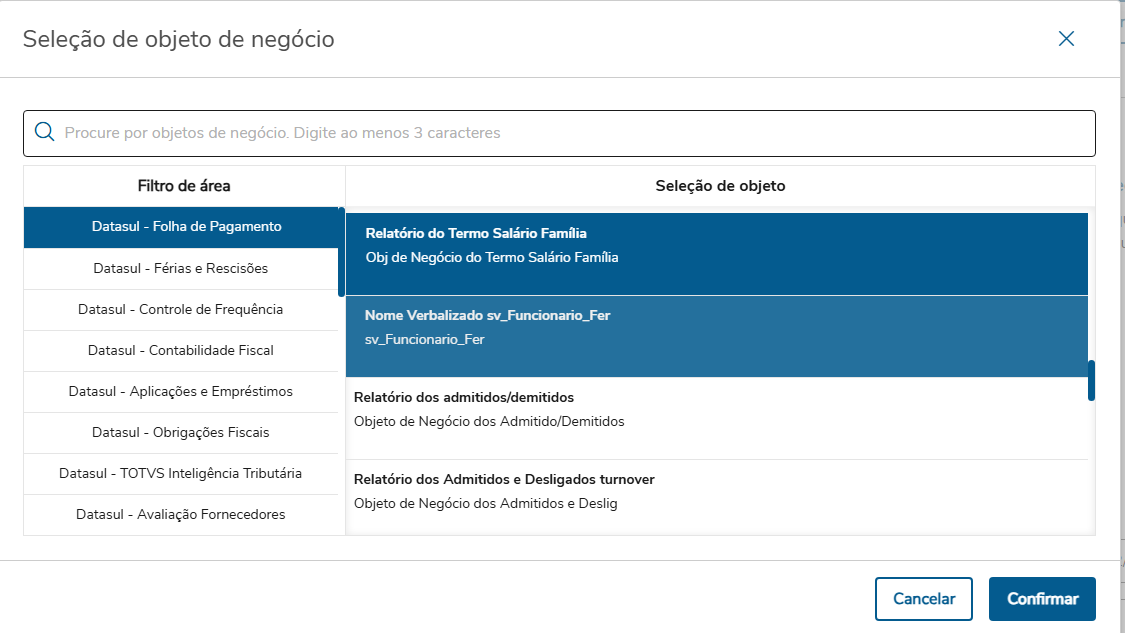The image size is (1125, 633).
Task: Type in the business object search field
Action: tap(570, 132)
